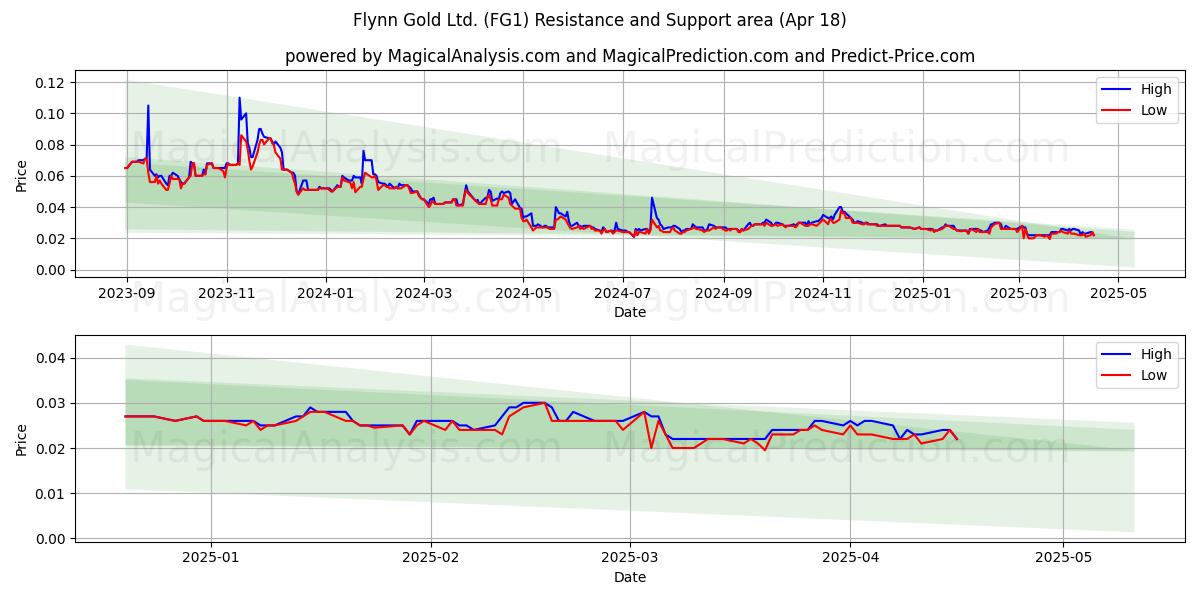Select the bottom chart's '2025-02' date tick label

tap(431, 560)
